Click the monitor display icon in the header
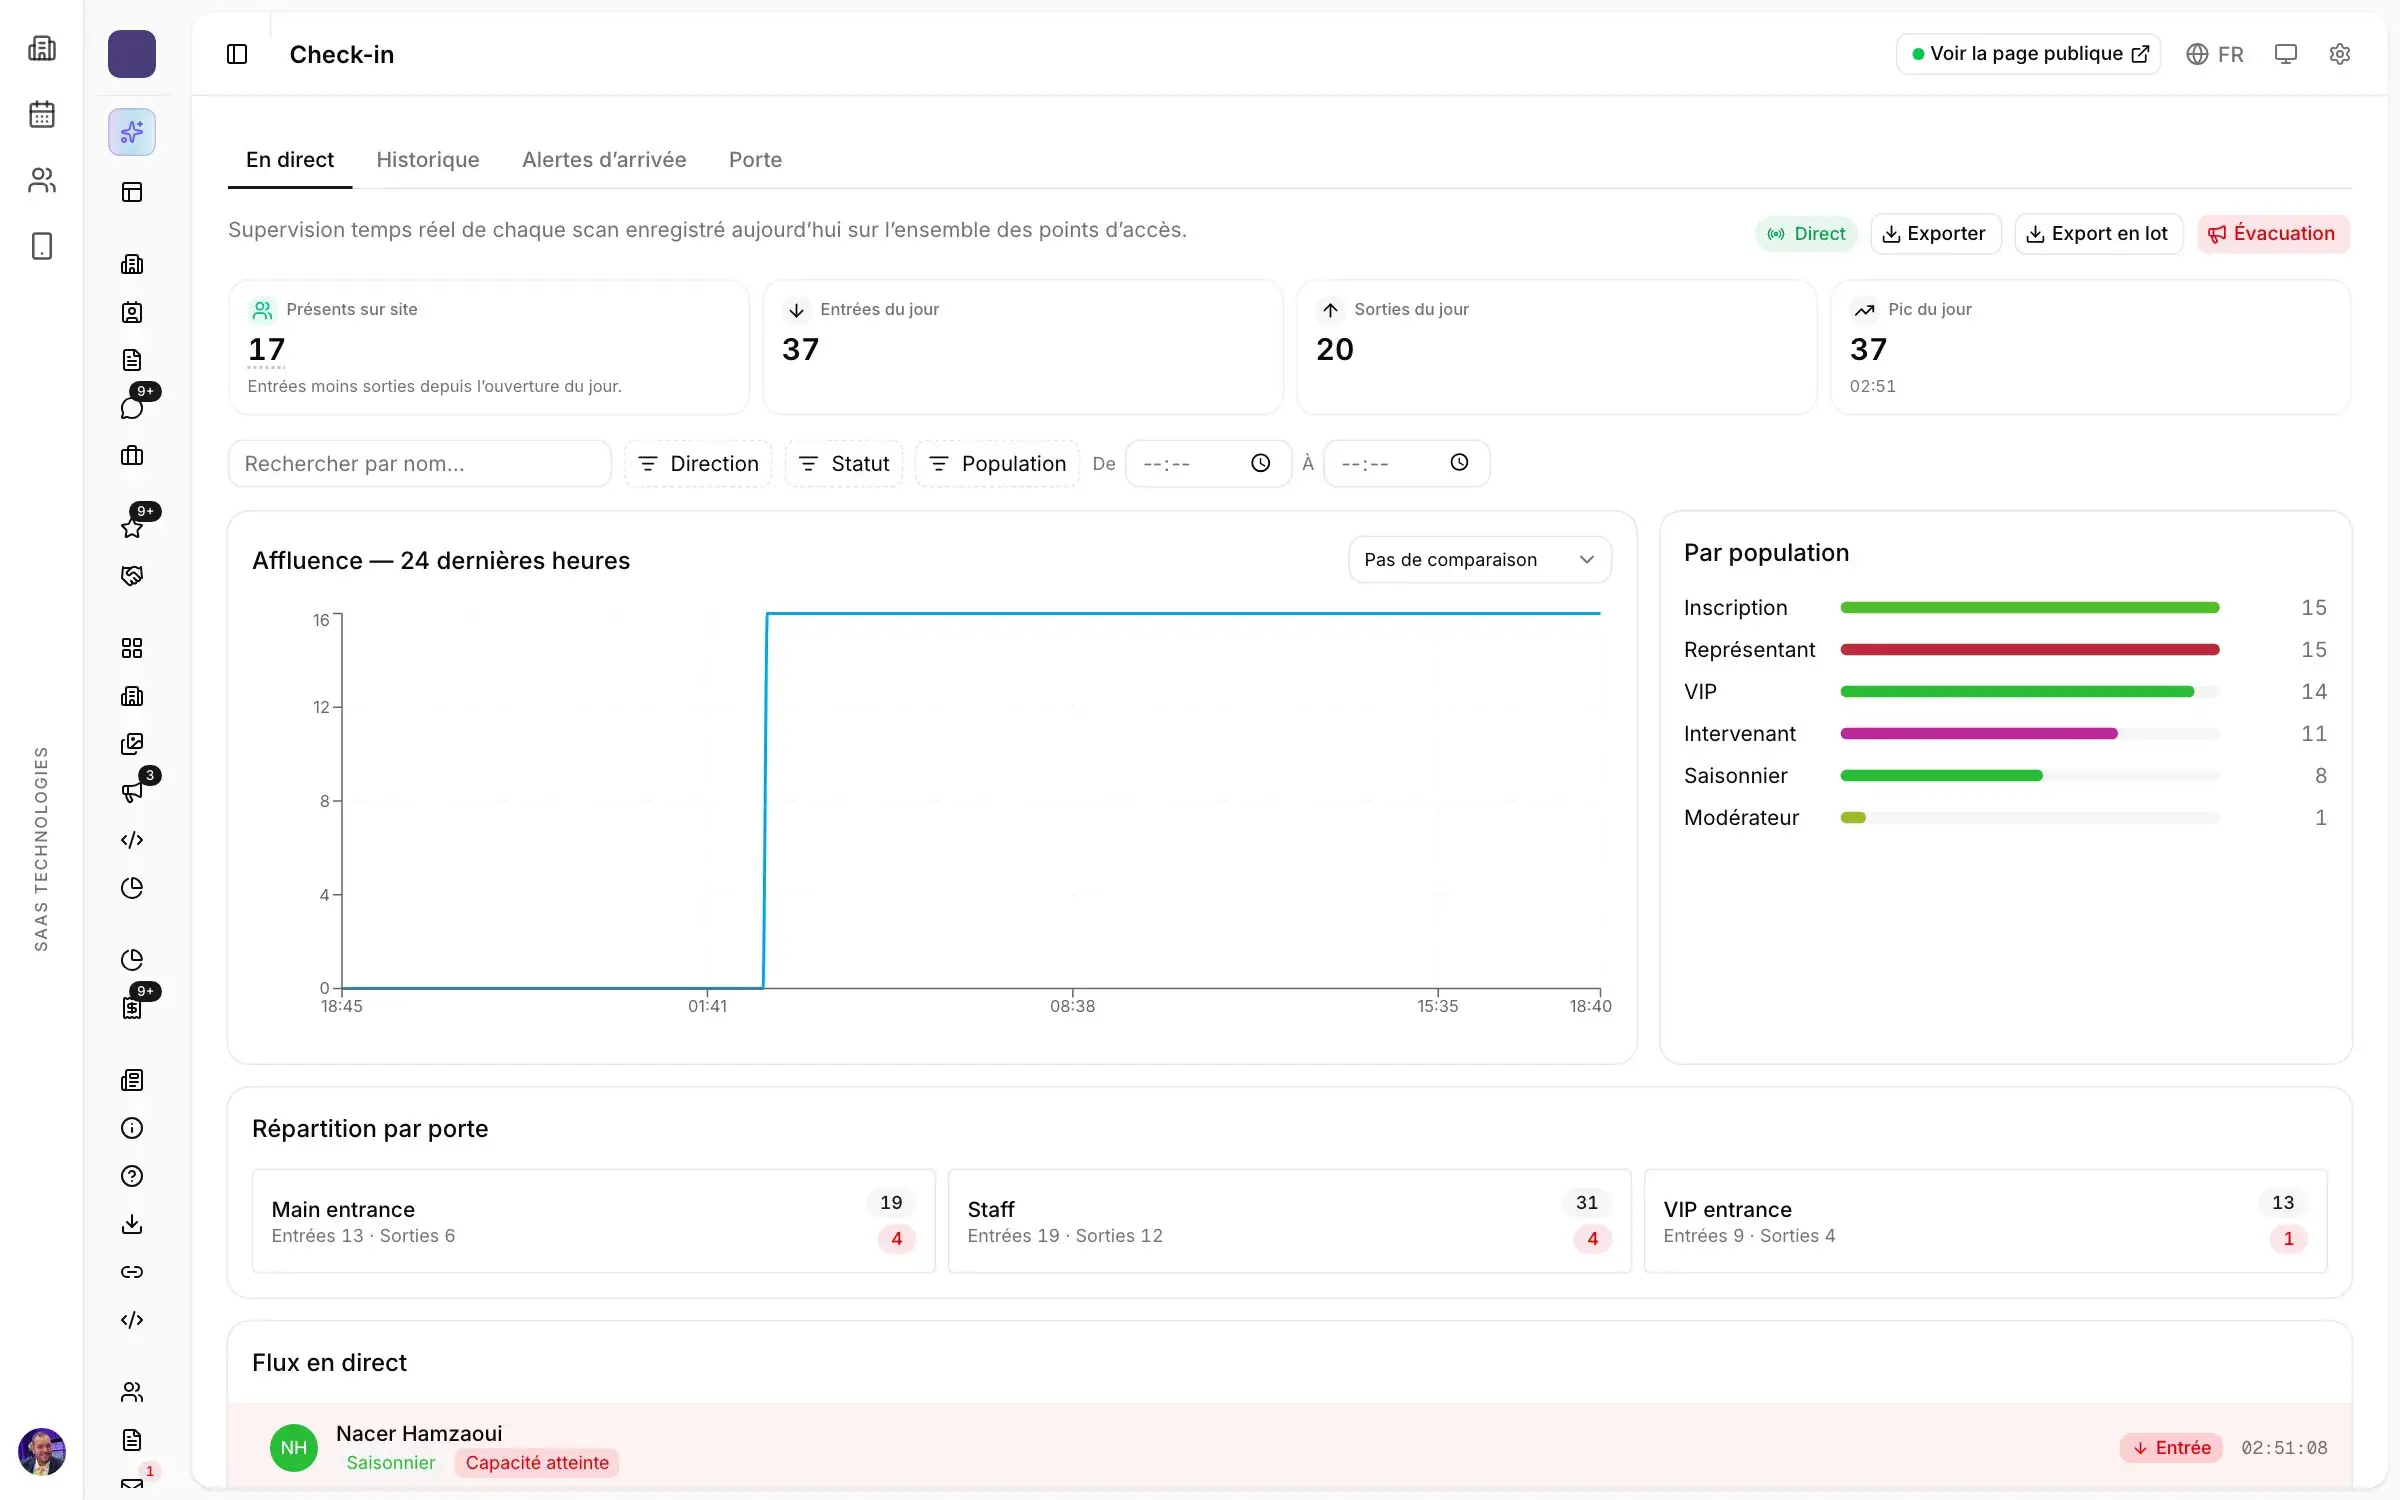Screen dimensions: 2400x1500 click(x=2286, y=54)
